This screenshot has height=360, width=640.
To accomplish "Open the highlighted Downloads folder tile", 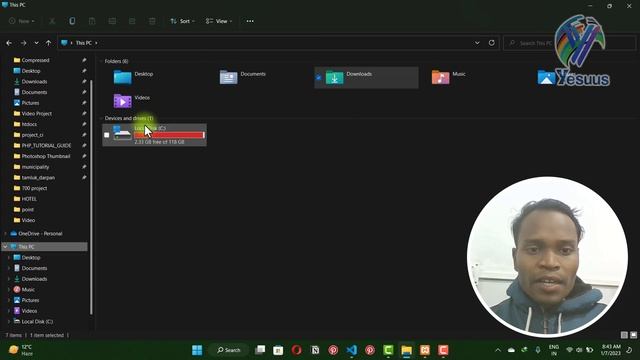I will coord(366,77).
